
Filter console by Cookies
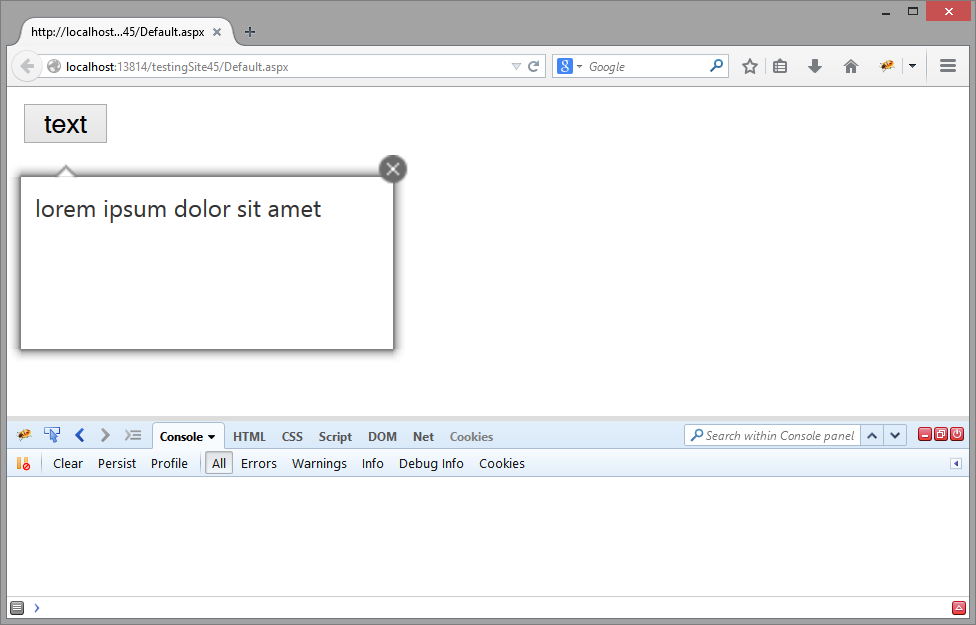click(502, 464)
